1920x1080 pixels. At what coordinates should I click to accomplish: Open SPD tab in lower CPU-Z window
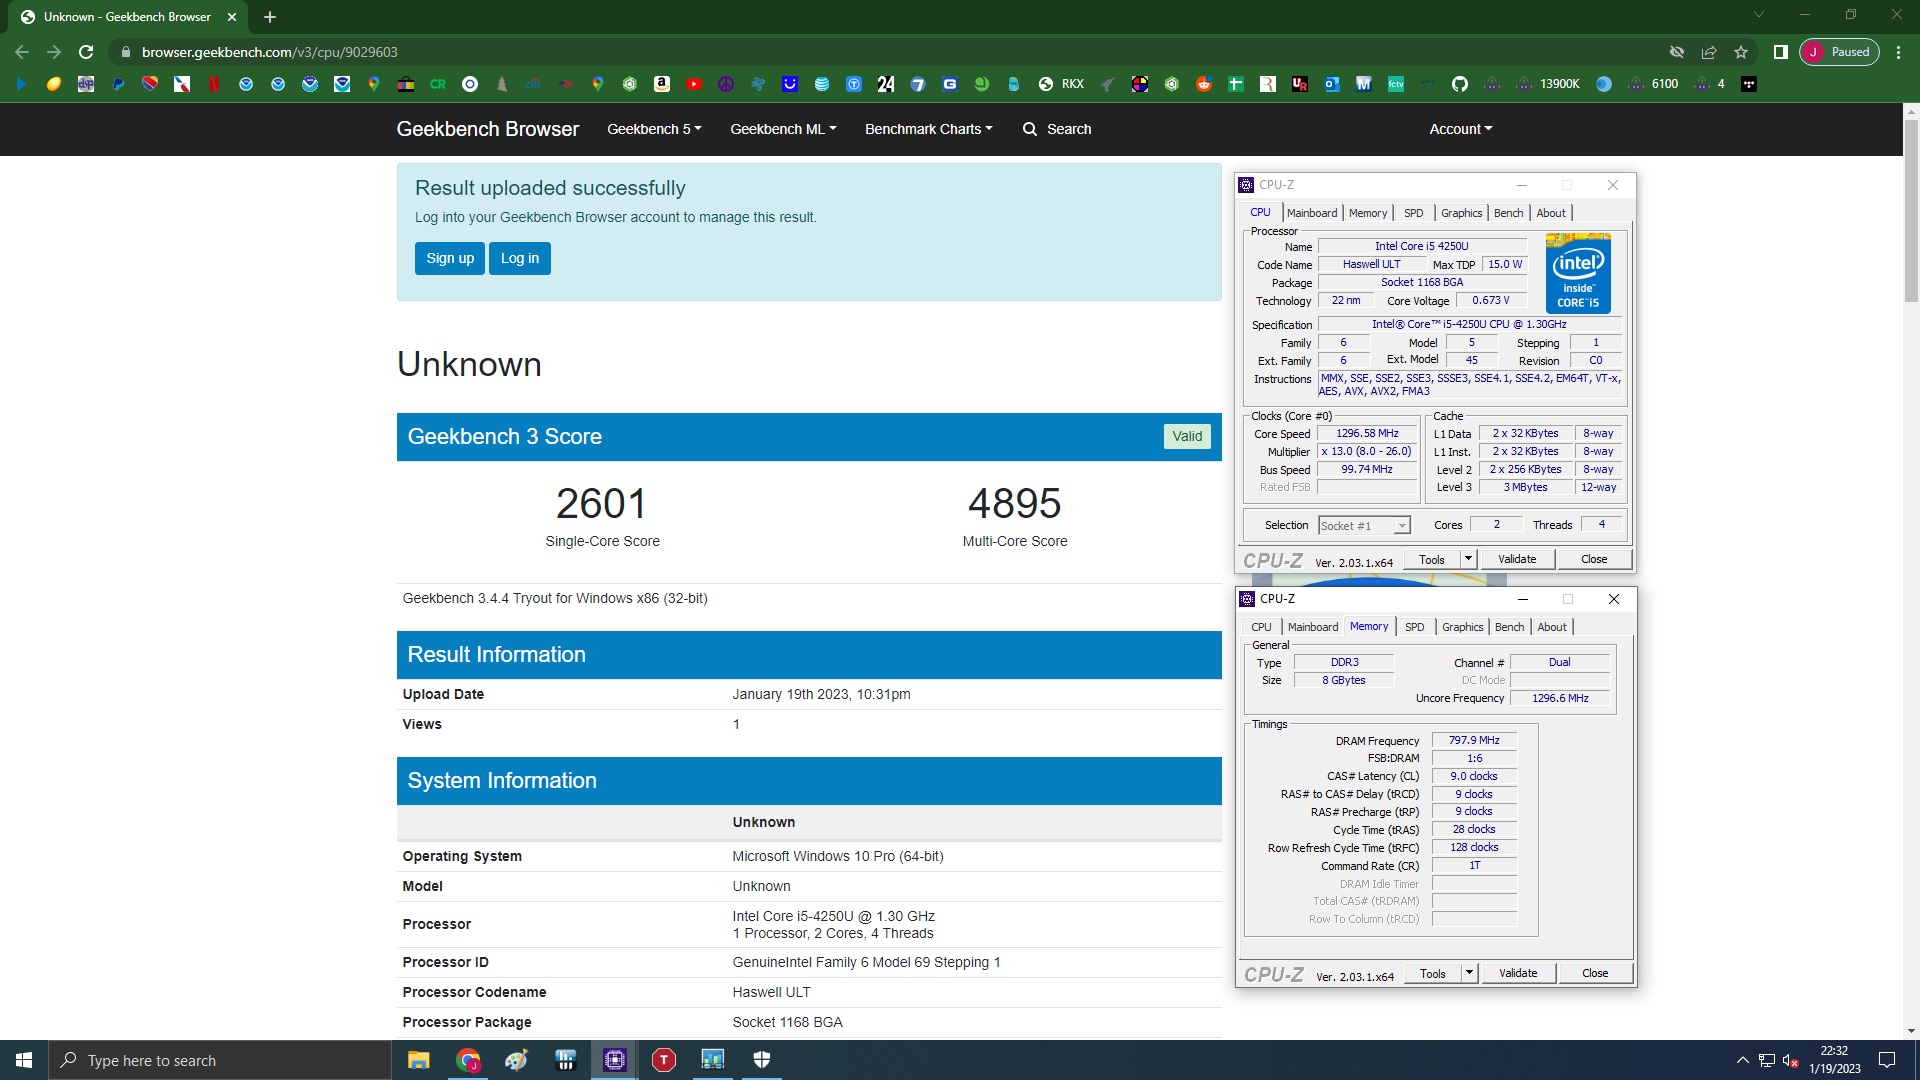pos(1414,627)
